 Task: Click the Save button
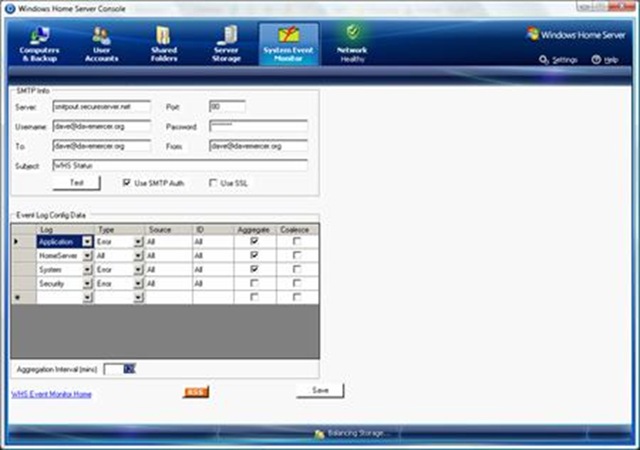point(320,390)
